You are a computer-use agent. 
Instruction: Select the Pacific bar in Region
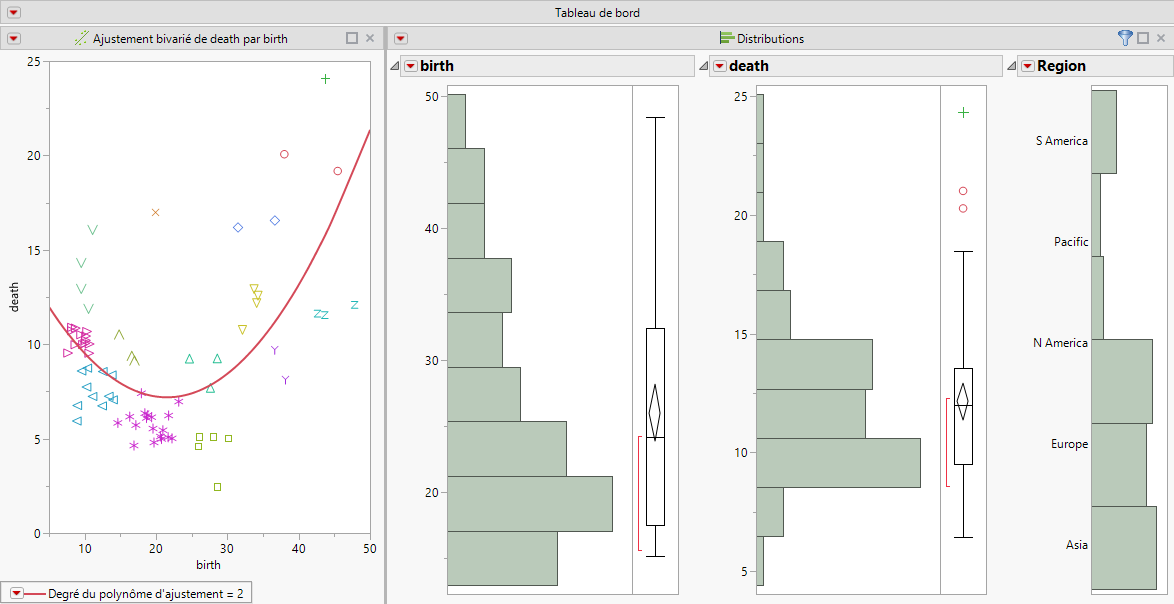(1095, 215)
